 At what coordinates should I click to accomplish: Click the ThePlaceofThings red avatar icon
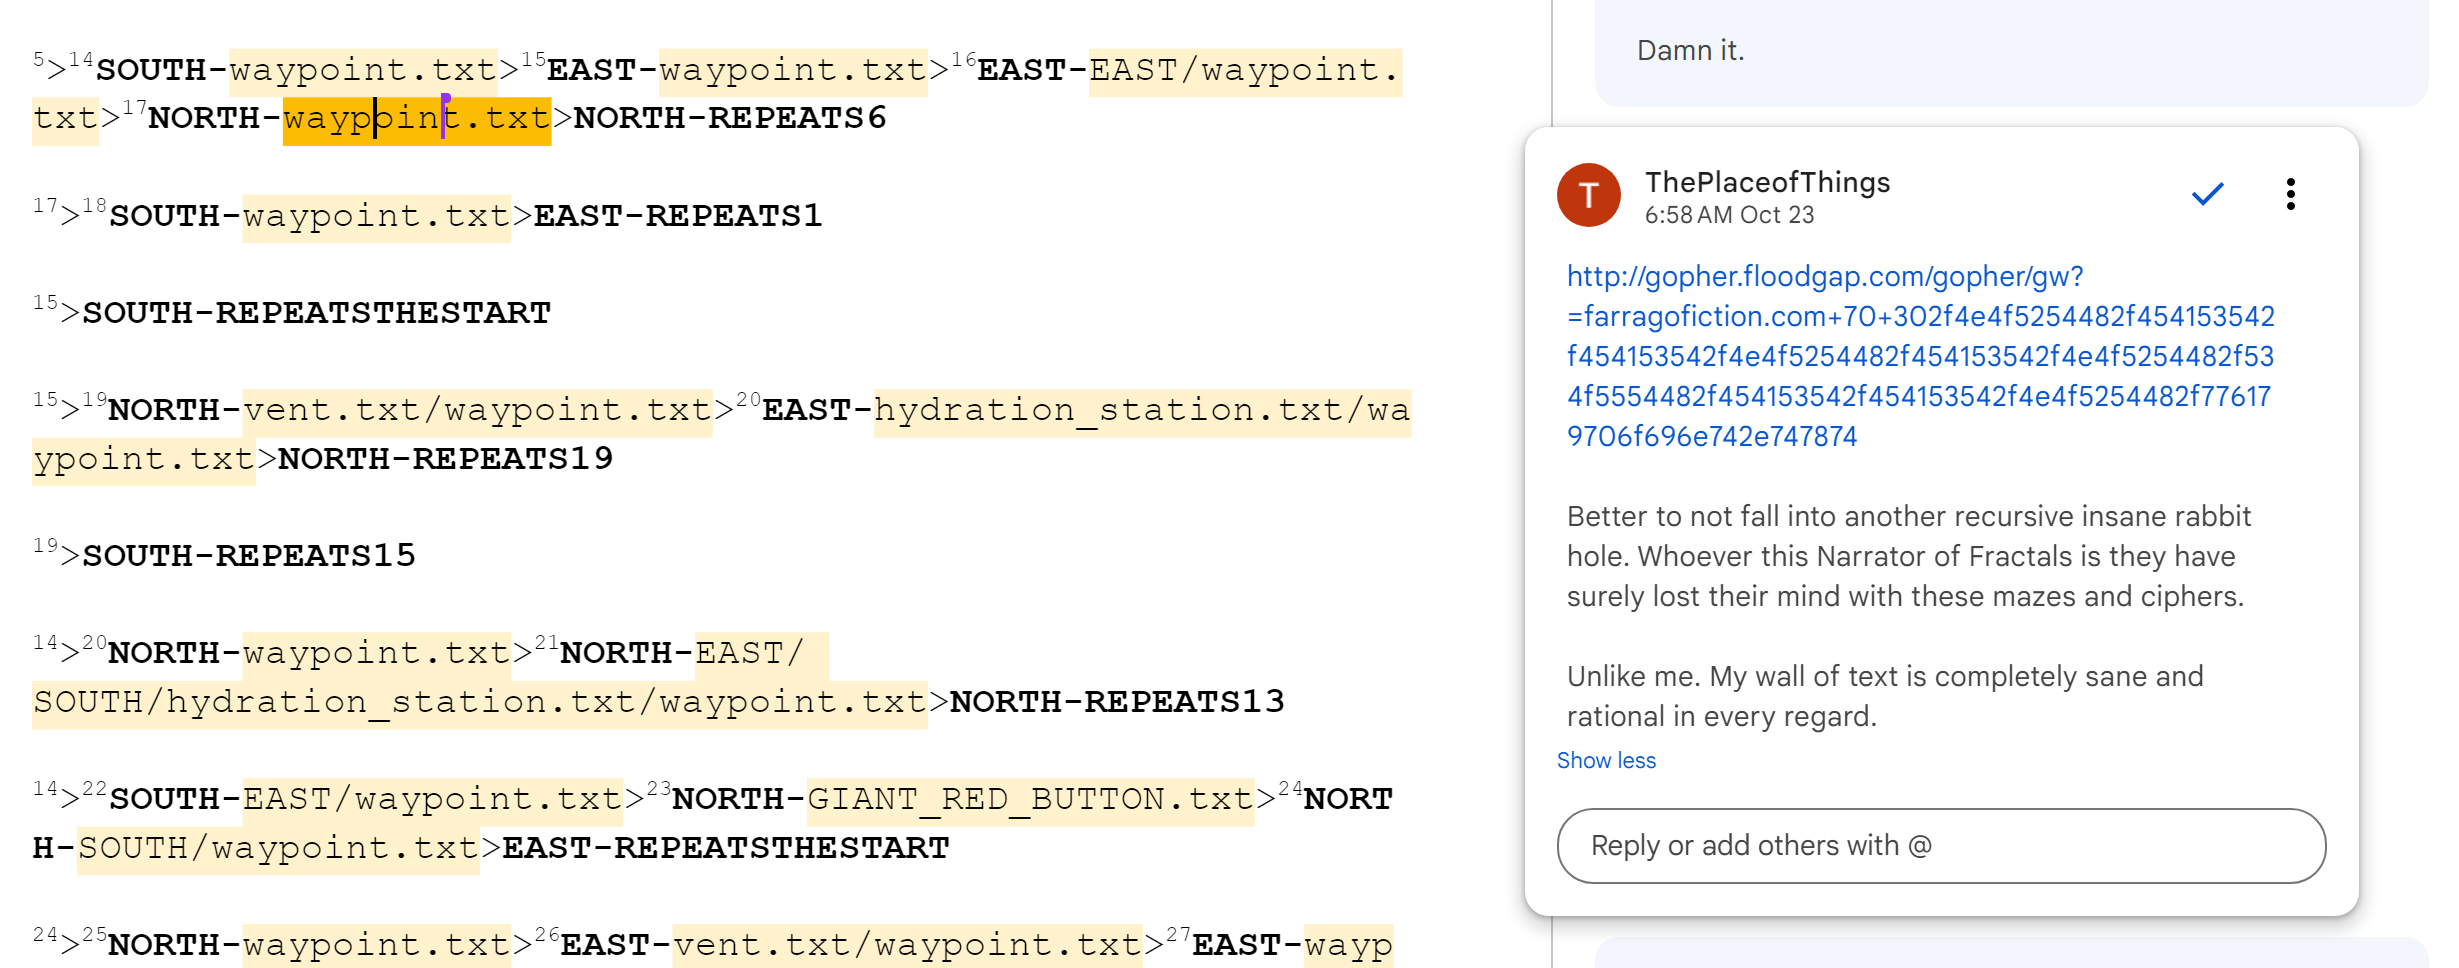1588,195
